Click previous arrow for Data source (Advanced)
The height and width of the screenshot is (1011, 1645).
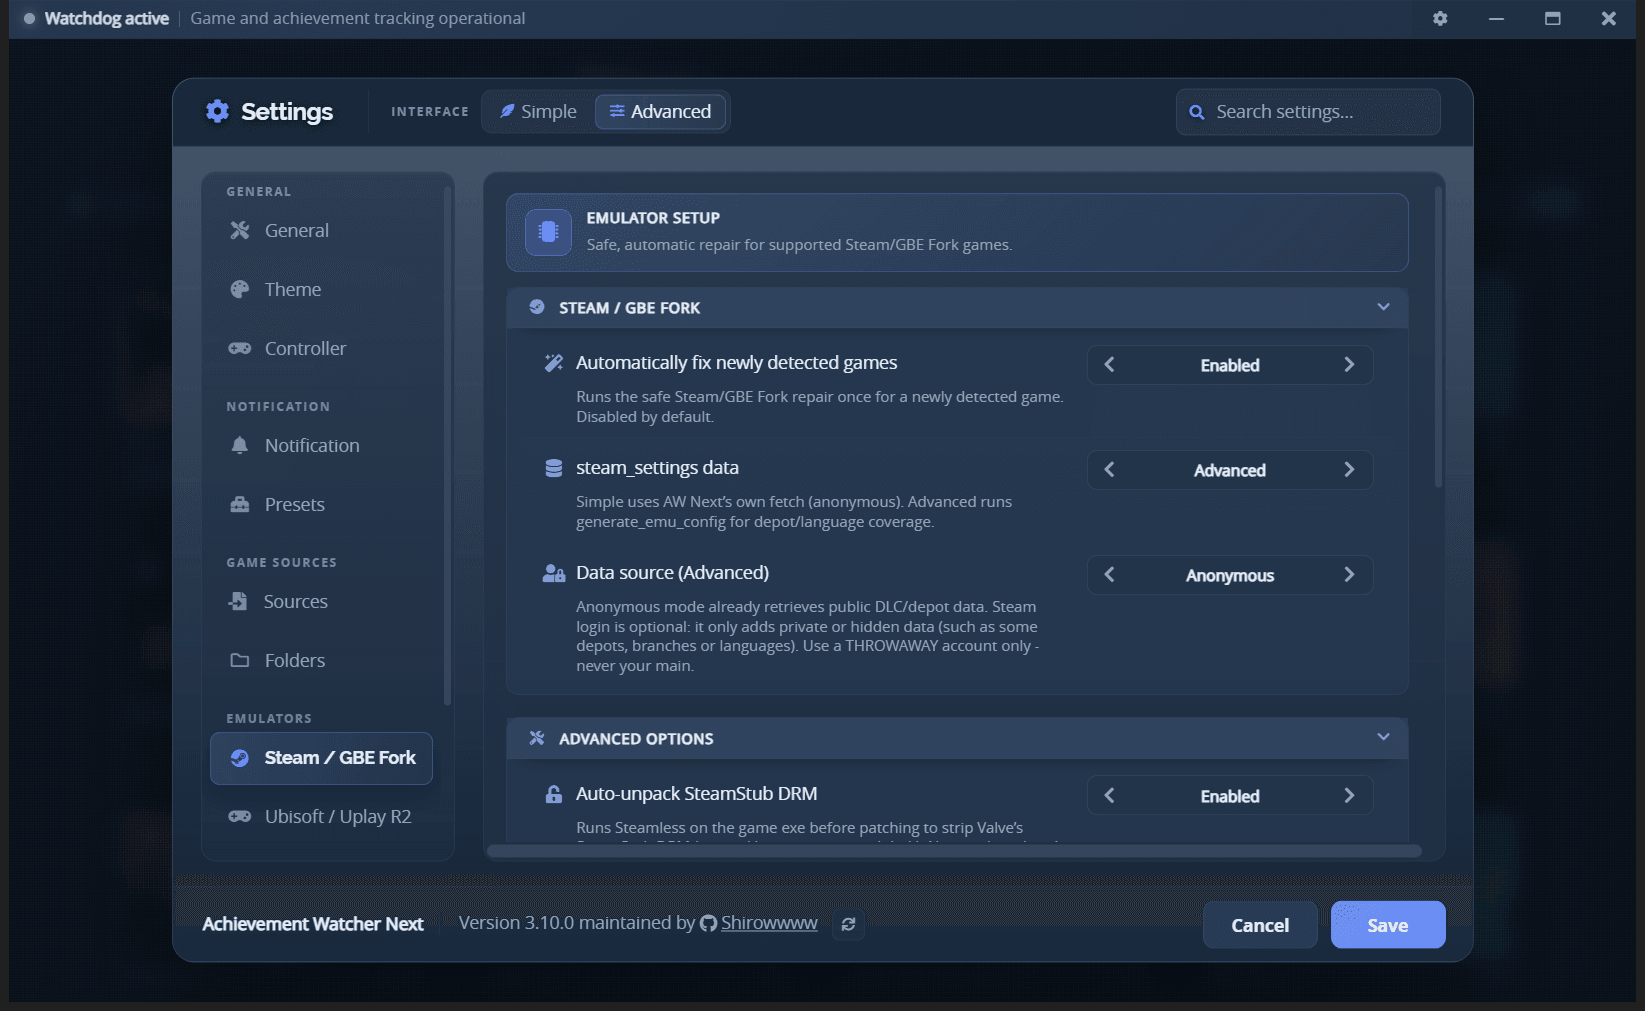pos(1109,575)
